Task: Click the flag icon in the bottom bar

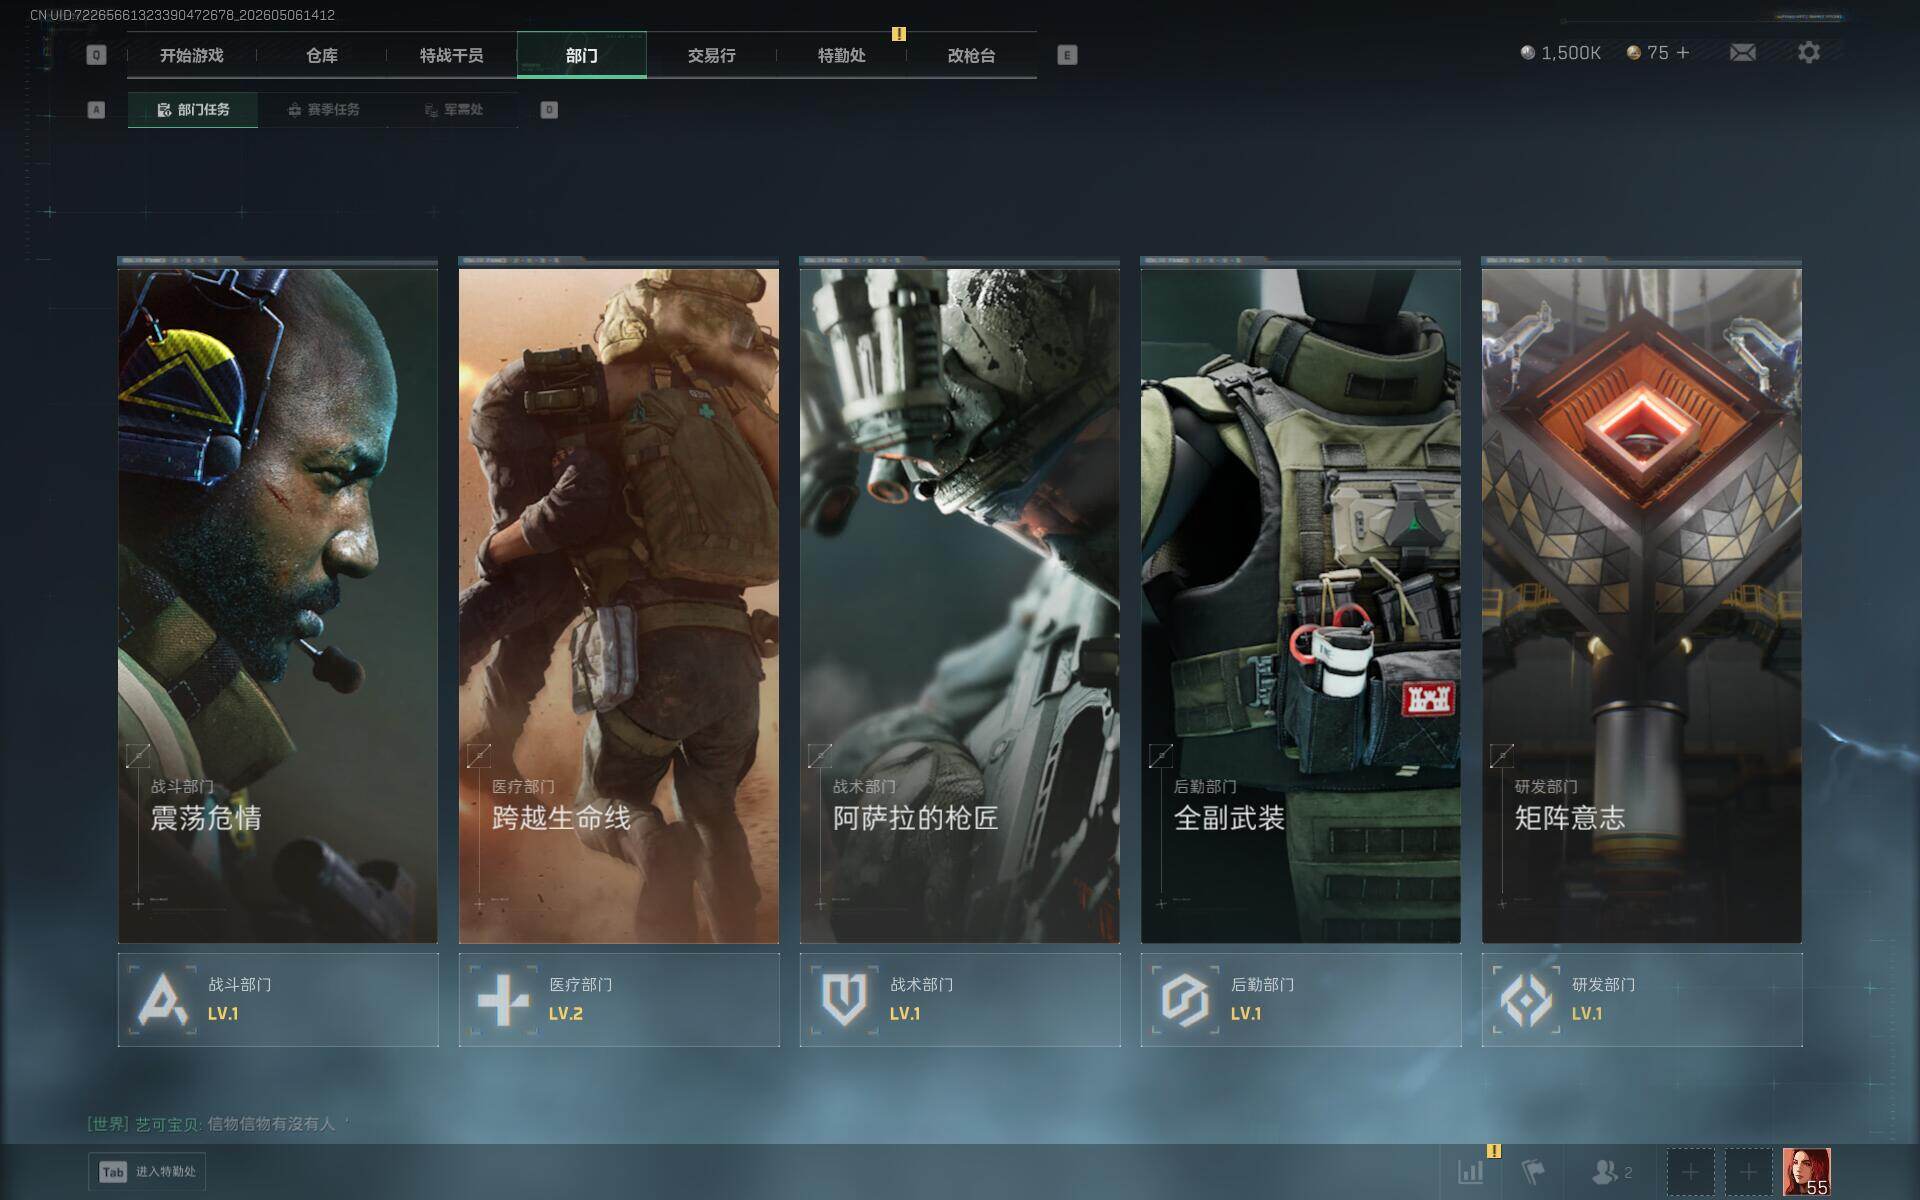Action: point(1533,1172)
